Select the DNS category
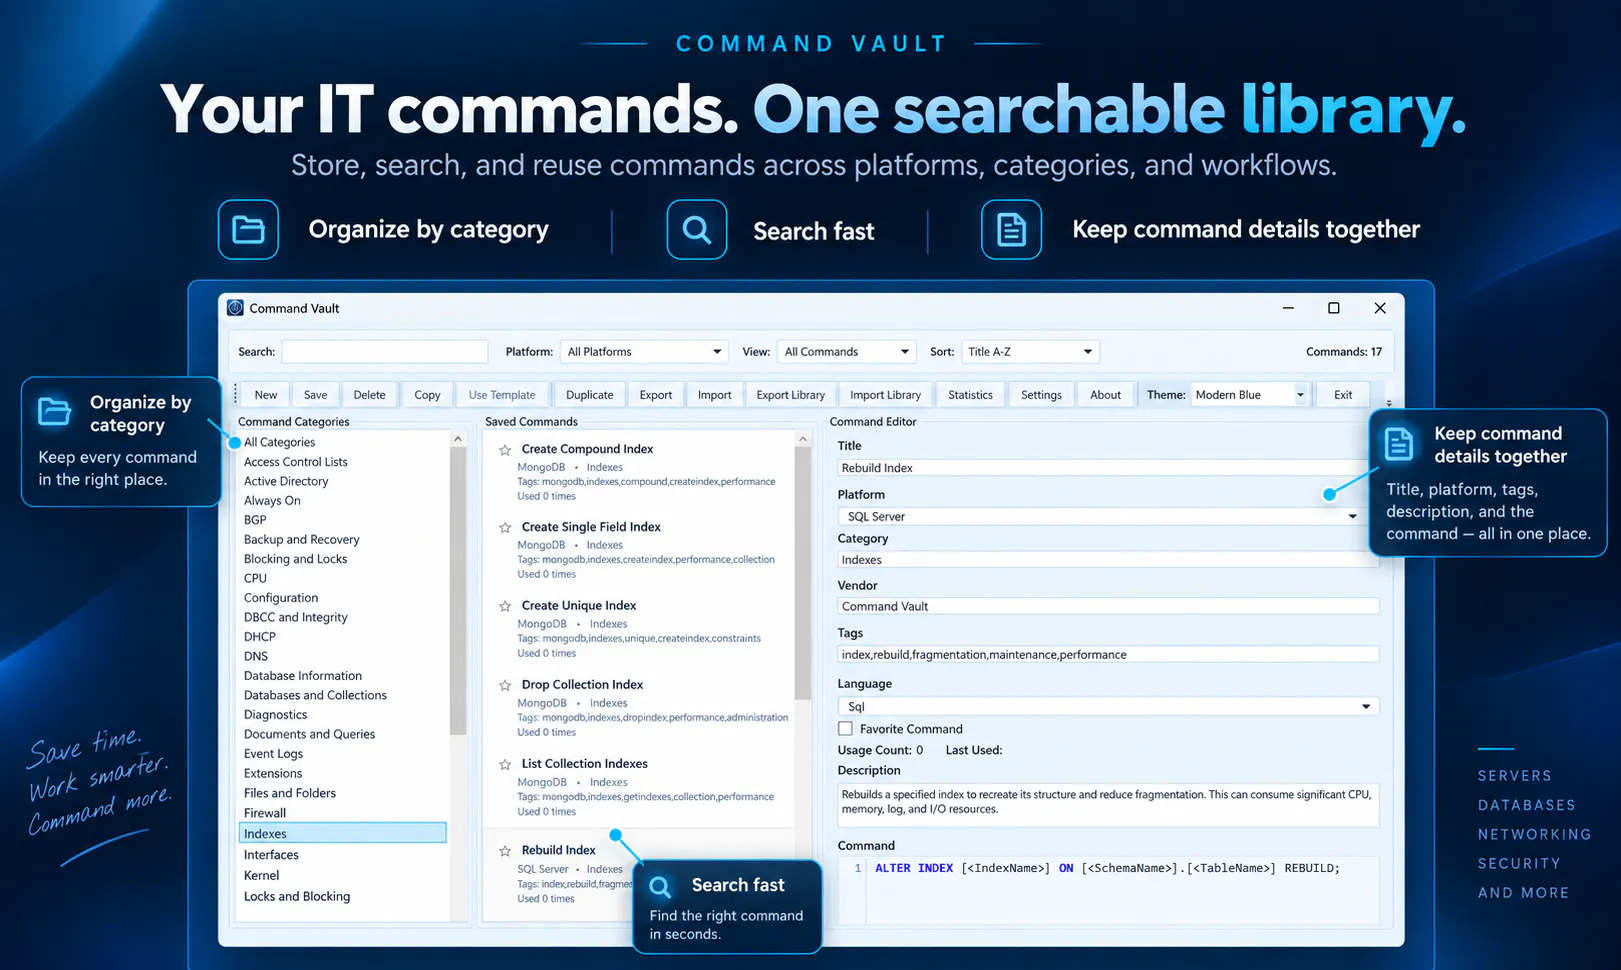Image resolution: width=1621 pixels, height=970 pixels. point(256,656)
